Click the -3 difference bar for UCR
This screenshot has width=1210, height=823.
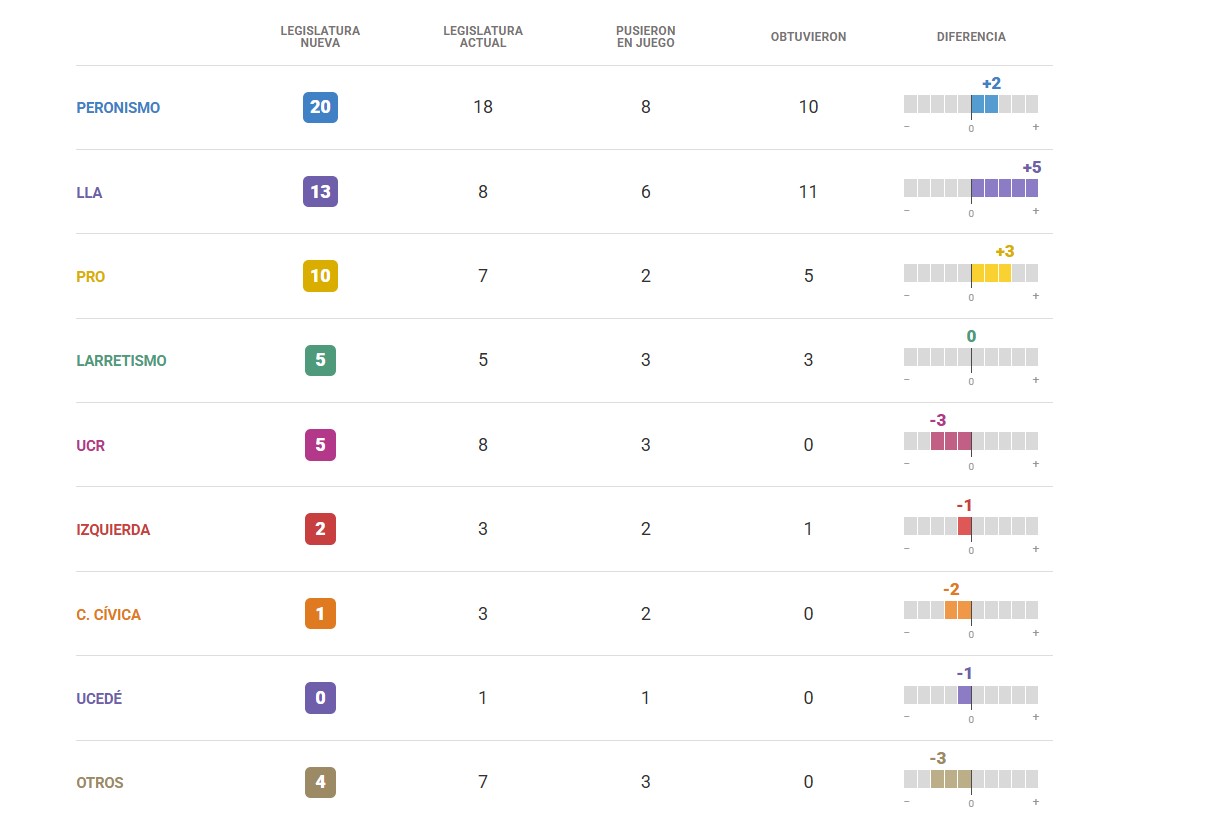(951, 441)
